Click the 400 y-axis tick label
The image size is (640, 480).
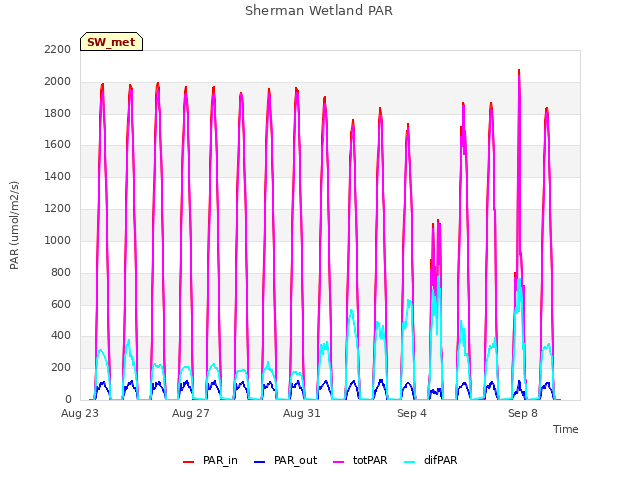(x=61, y=336)
